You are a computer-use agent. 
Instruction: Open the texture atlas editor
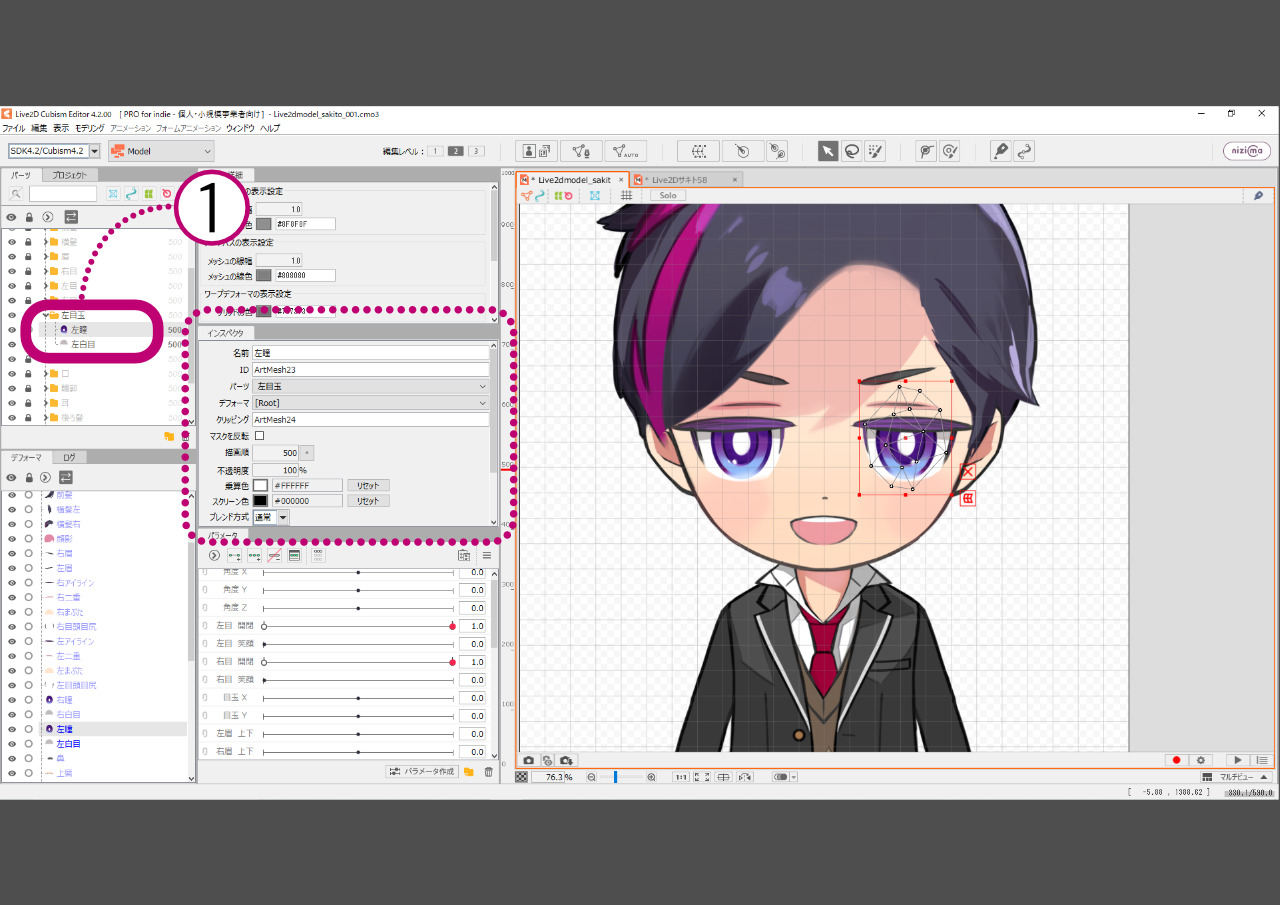click(x=537, y=151)
